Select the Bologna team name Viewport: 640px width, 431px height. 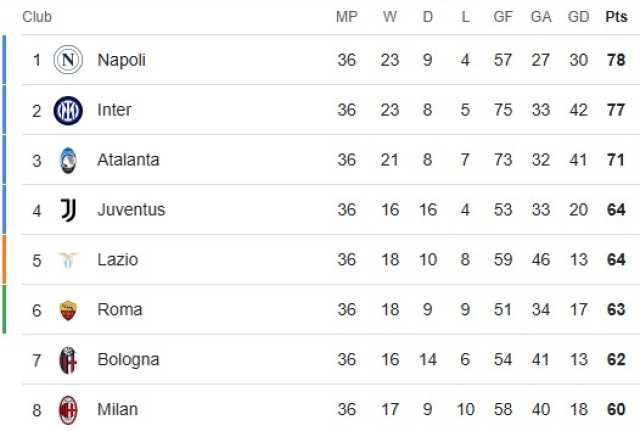tap(128, 360)
